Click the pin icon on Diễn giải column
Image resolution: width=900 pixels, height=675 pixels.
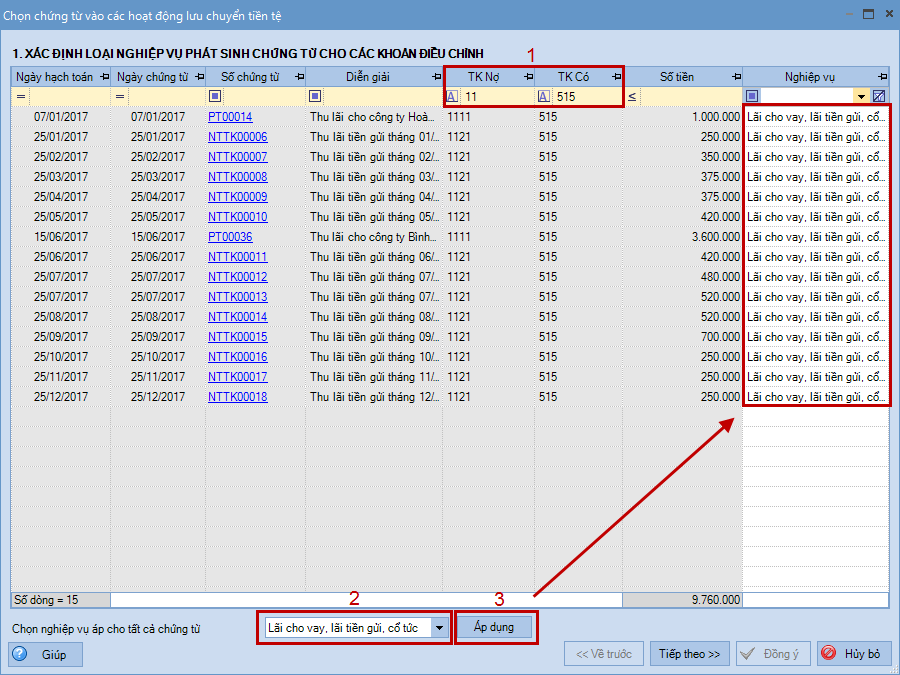click(x=434, y=77)
